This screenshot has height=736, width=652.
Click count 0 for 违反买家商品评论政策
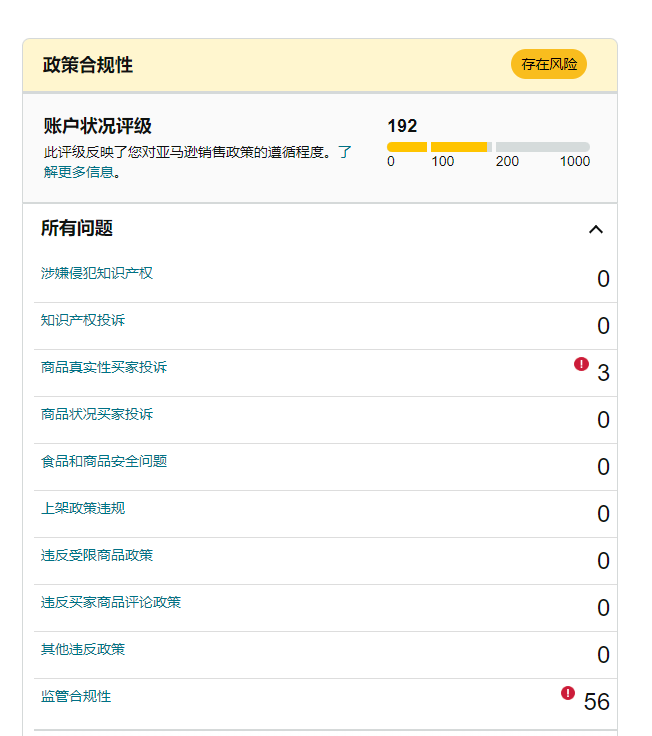(x=603, y=607)
